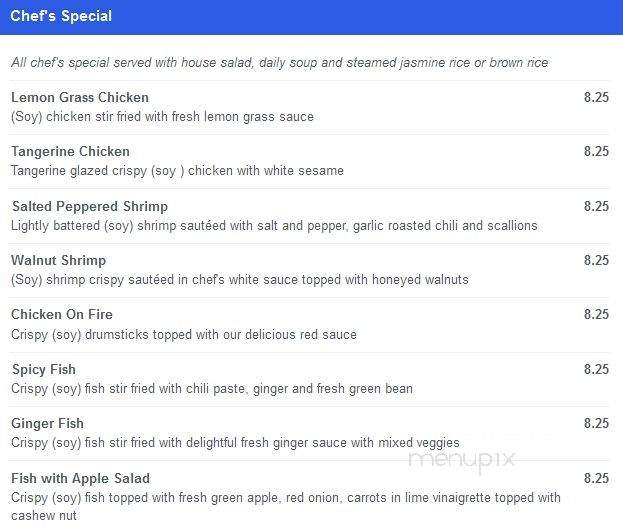Click the chili paste and ginger description
The image size is (623, 528).
point(212,389)
